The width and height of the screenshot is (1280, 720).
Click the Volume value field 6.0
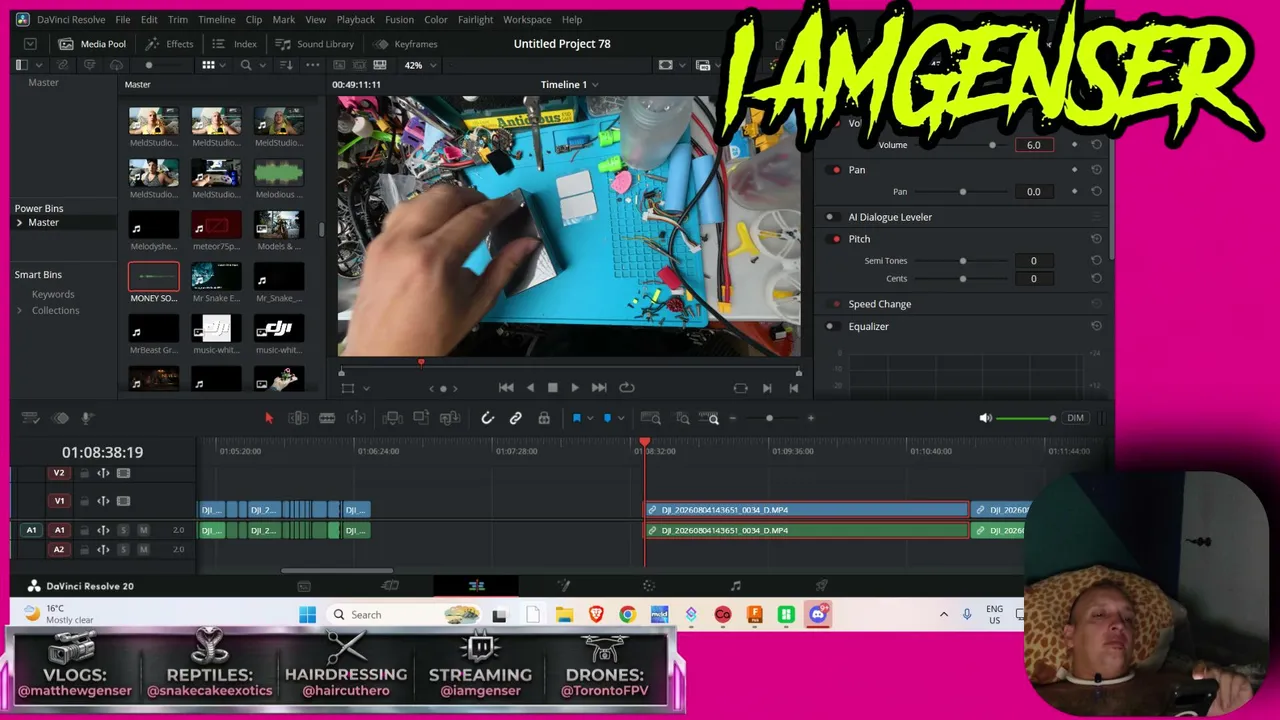[x=1034, y=145]
